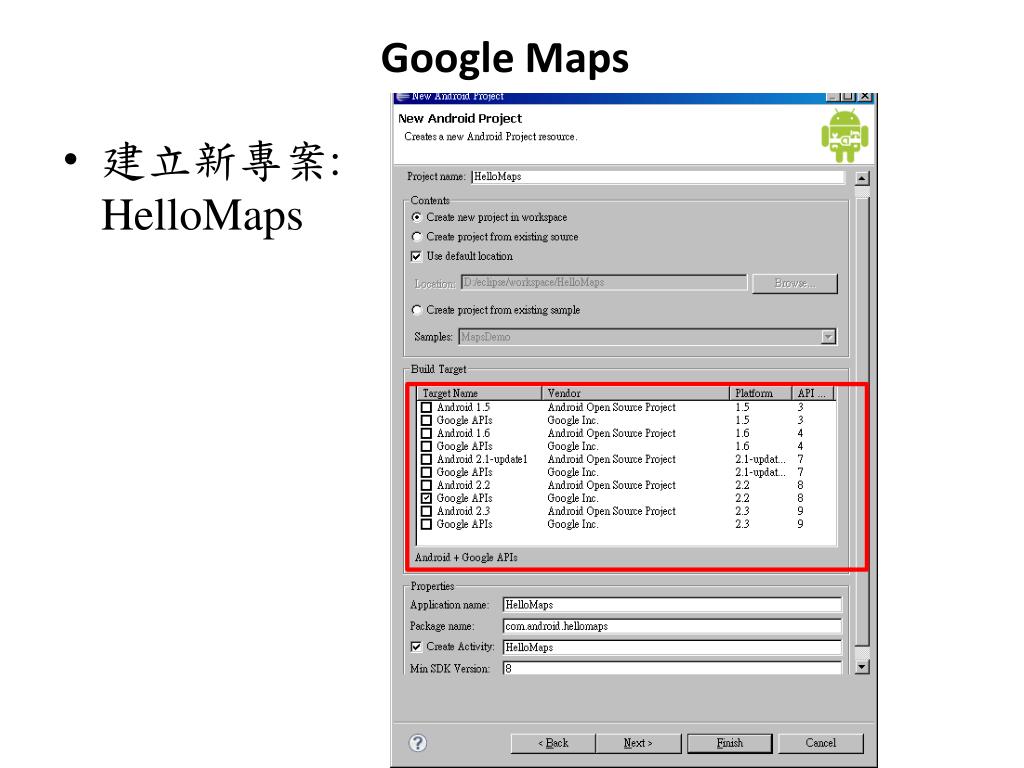
Task: Click vendor text of Android 2.3 row
Action: click(x=612, y=511)
